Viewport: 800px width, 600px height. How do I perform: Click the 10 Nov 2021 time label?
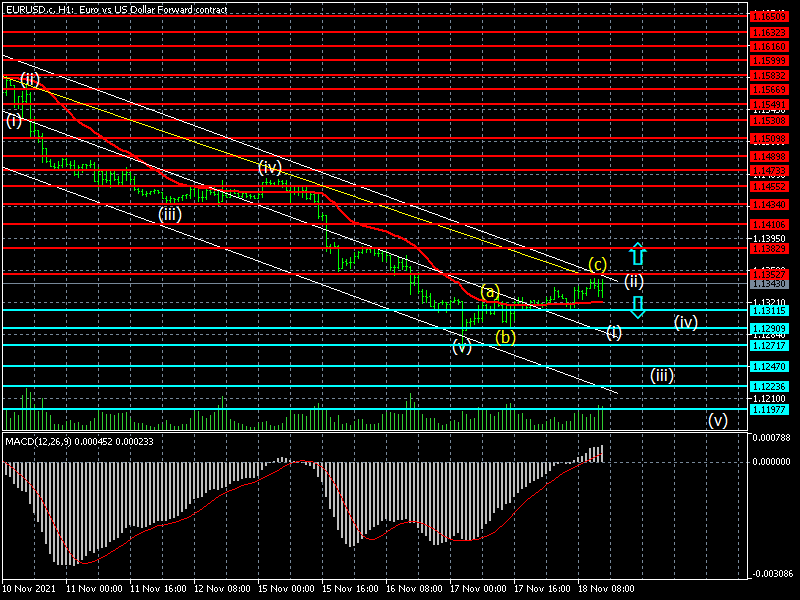pyautogui.click(x=28, y=589)
